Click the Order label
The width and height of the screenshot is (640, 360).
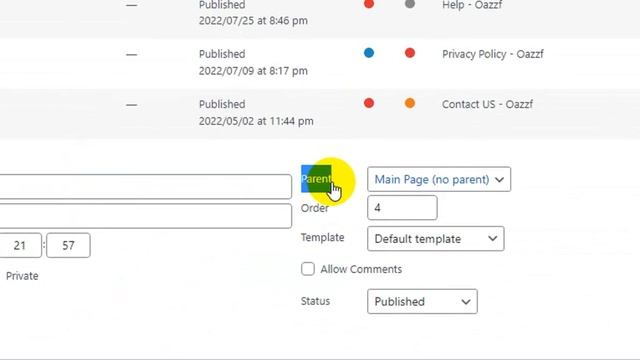tap(314, 208)
